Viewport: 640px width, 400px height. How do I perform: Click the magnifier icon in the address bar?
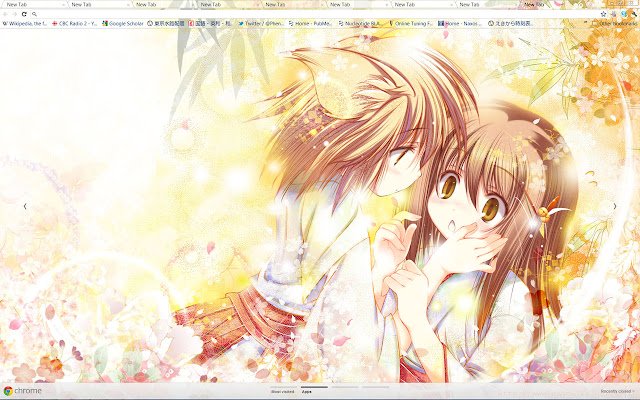[x=35, y=14]
